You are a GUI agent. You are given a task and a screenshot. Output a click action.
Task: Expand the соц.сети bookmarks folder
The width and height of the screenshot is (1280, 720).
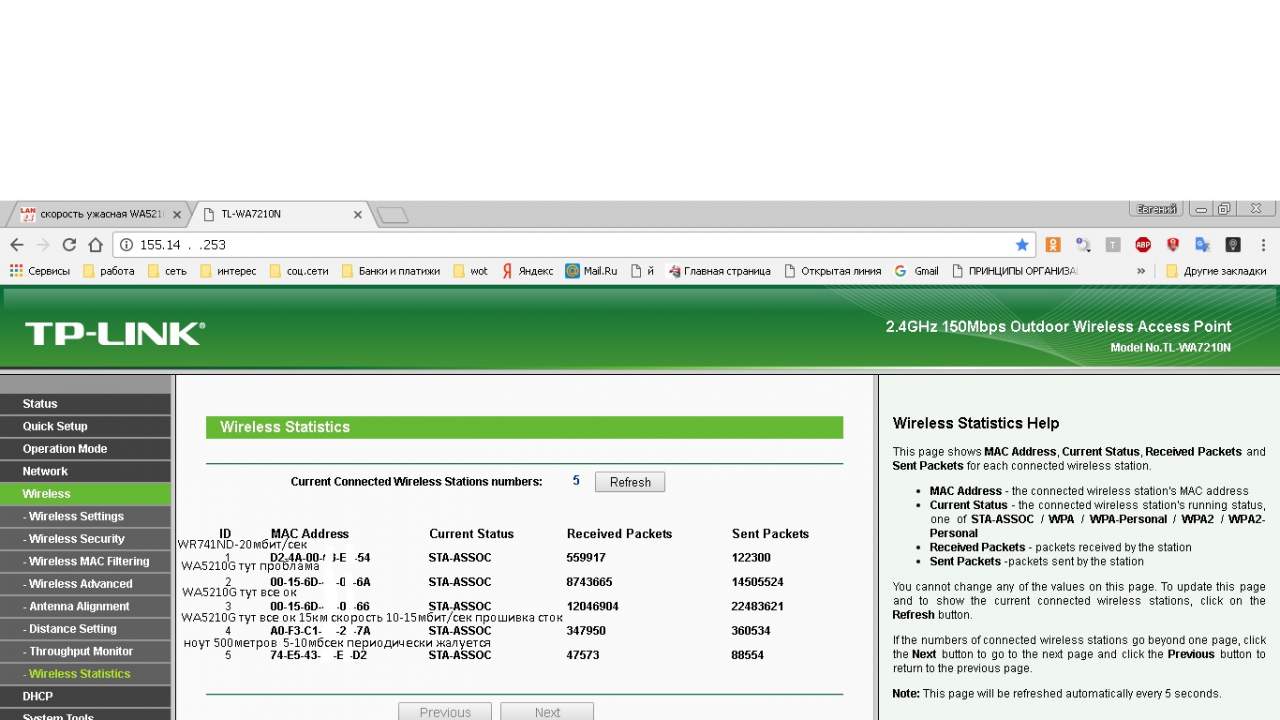(299, 271)
